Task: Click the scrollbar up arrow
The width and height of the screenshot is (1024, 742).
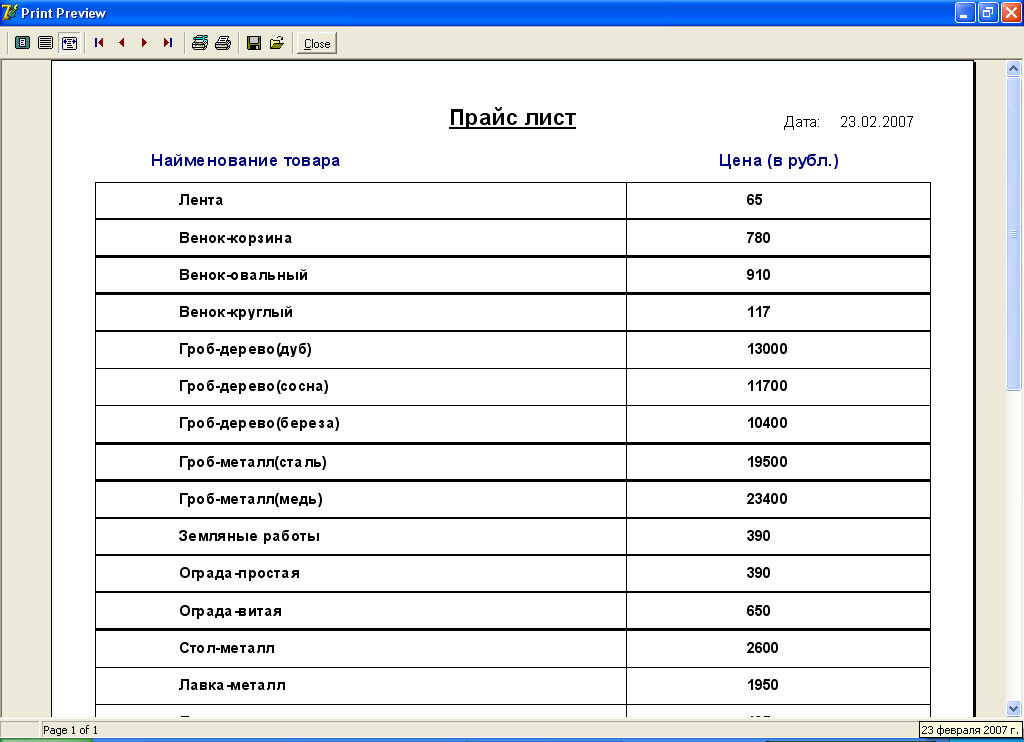Action: [1014, 69]
